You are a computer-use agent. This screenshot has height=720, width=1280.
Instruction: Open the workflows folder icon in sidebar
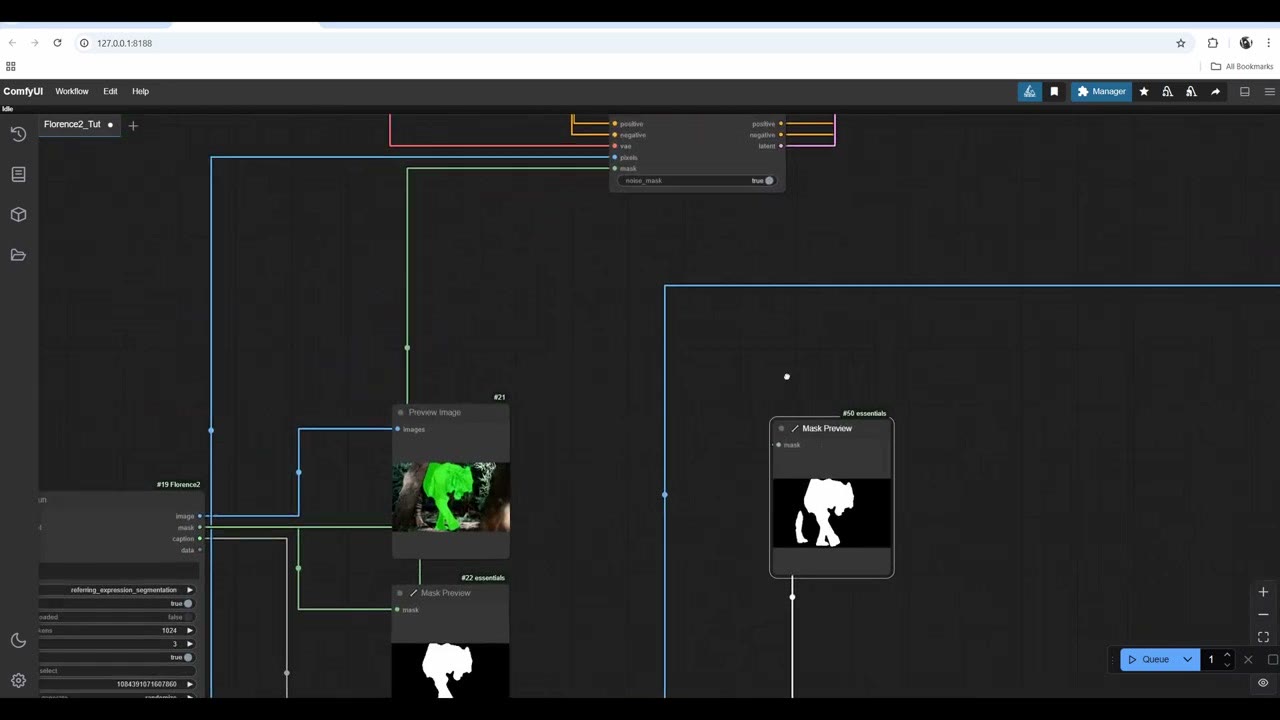[18, 255]
